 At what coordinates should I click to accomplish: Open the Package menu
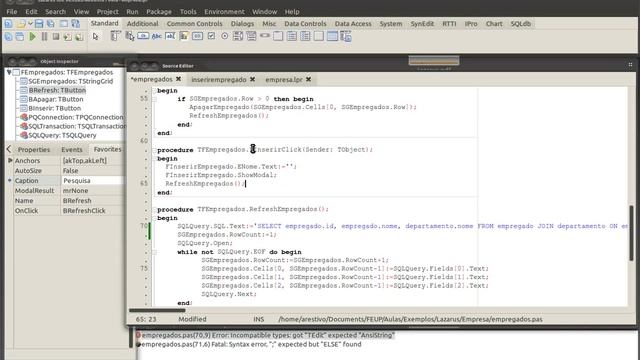(159, 12)
